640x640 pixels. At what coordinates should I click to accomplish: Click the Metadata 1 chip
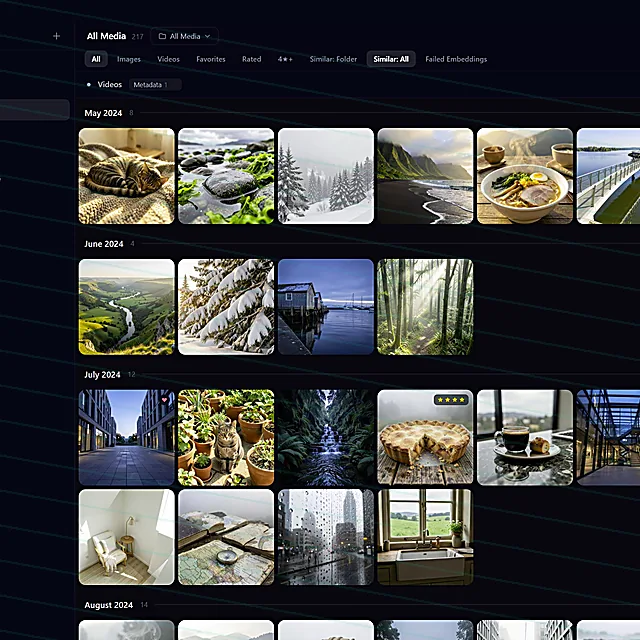point(155,84)
